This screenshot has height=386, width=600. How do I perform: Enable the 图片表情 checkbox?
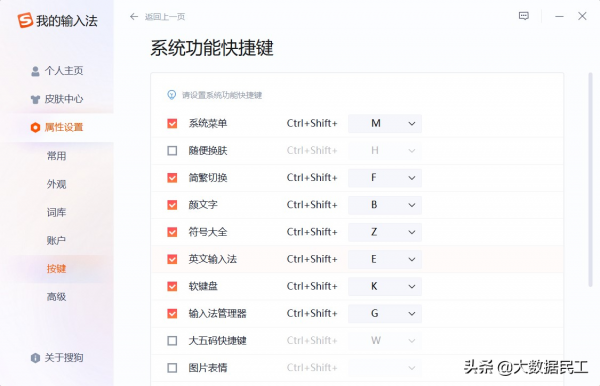[172, 368]
